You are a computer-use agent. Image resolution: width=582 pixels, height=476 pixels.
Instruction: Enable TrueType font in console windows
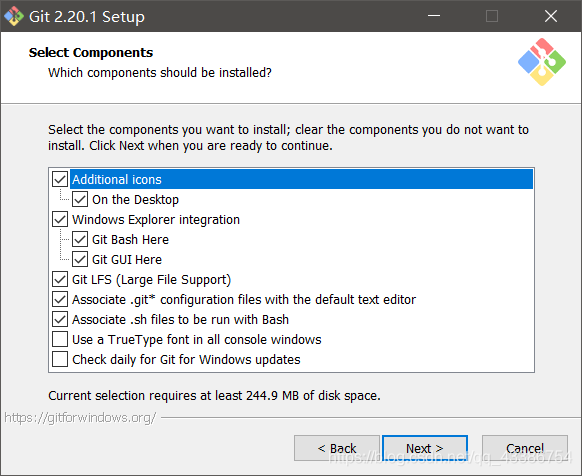pyautogui.click(x=60, y=340)
